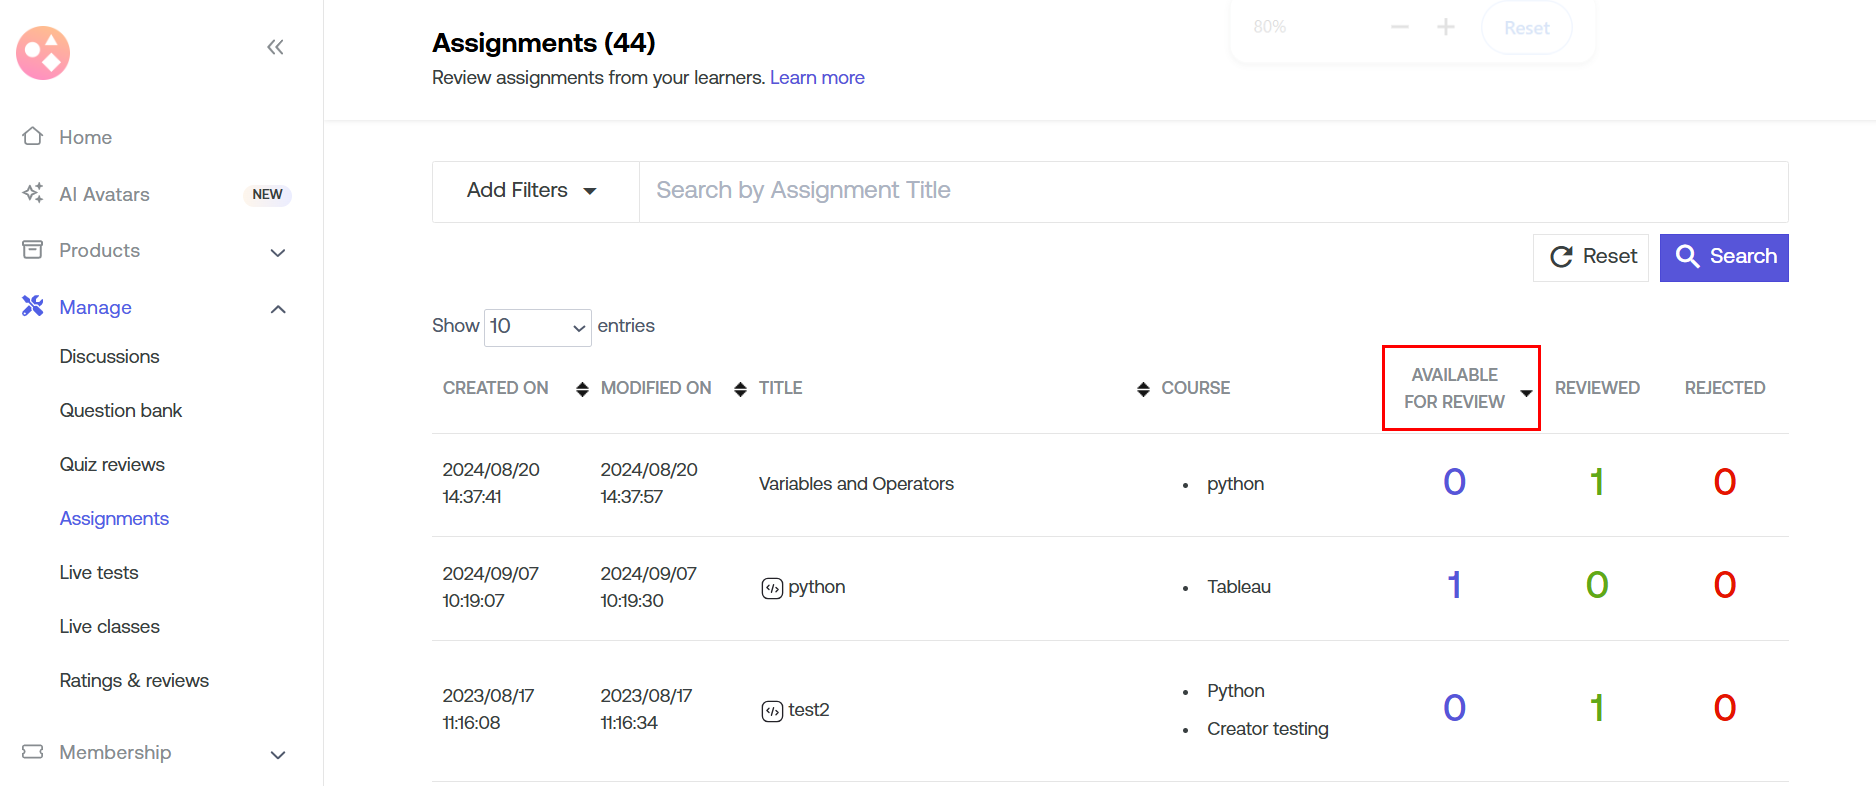The width and height of the screenshot is (1876, 786).
Task: Open AI Avatars section
Action: pyautogui.click(x=104, y=194)
